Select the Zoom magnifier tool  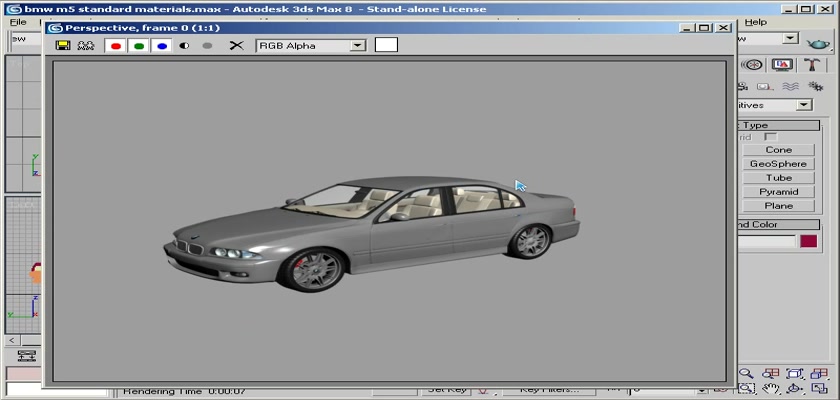pos(746,373)
